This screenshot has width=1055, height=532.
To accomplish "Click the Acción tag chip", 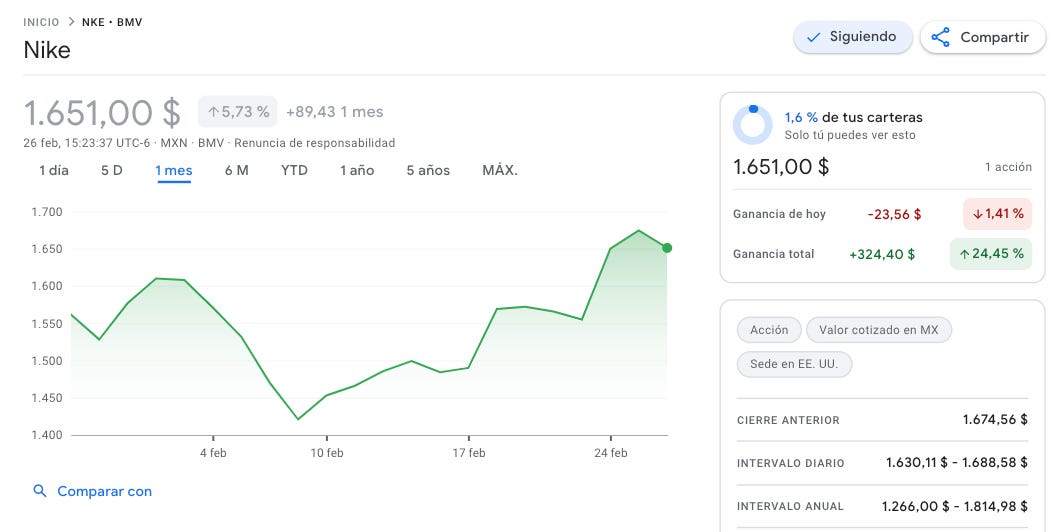I will 769,330.
